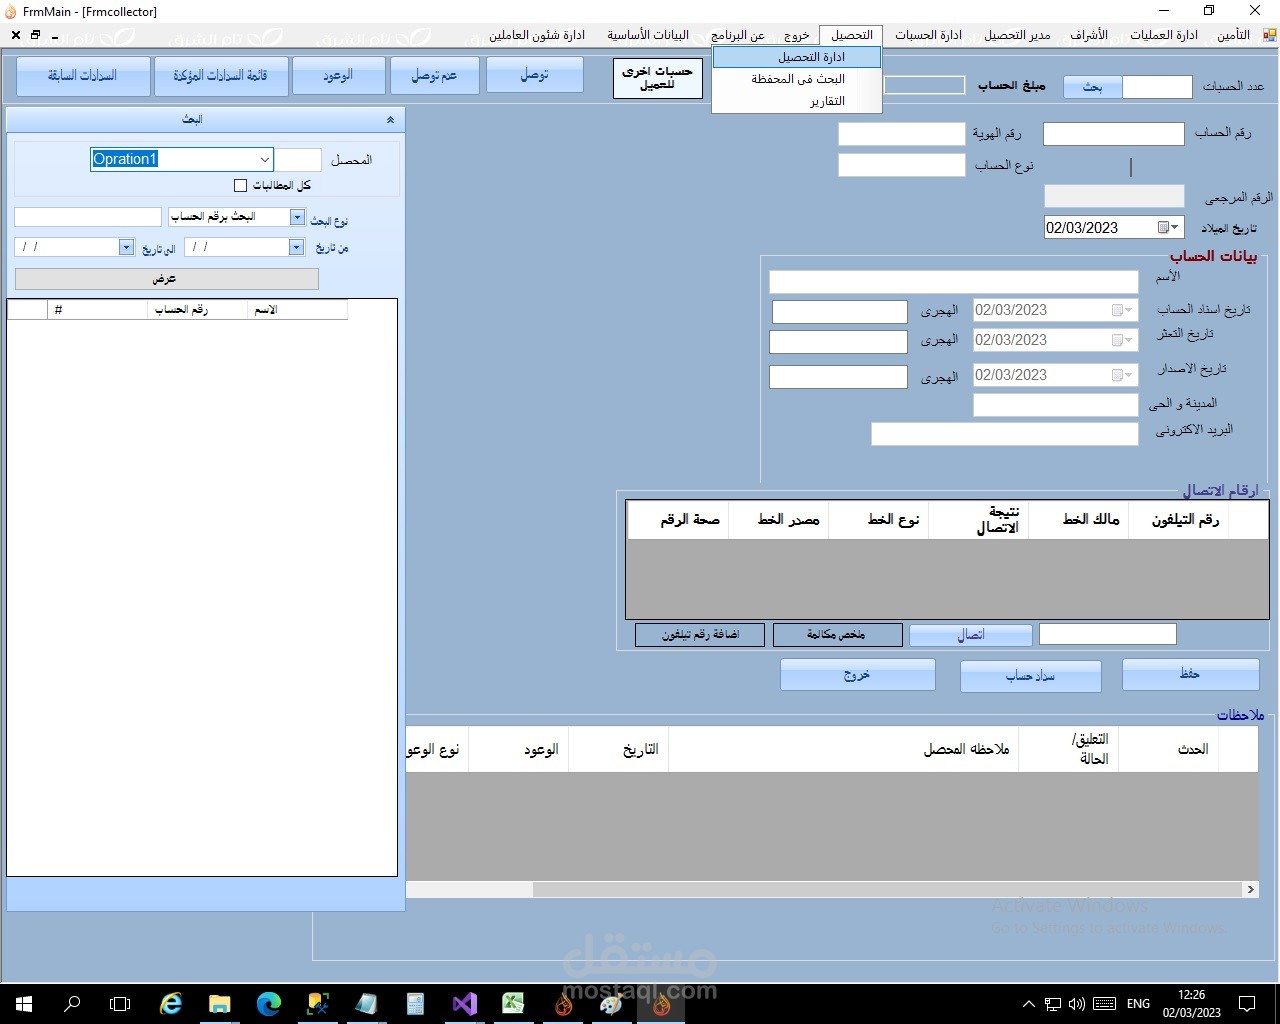Click the السدادات السابقة button
The height and width of the screenshot is (1024, 1280).
click(83, 76)
